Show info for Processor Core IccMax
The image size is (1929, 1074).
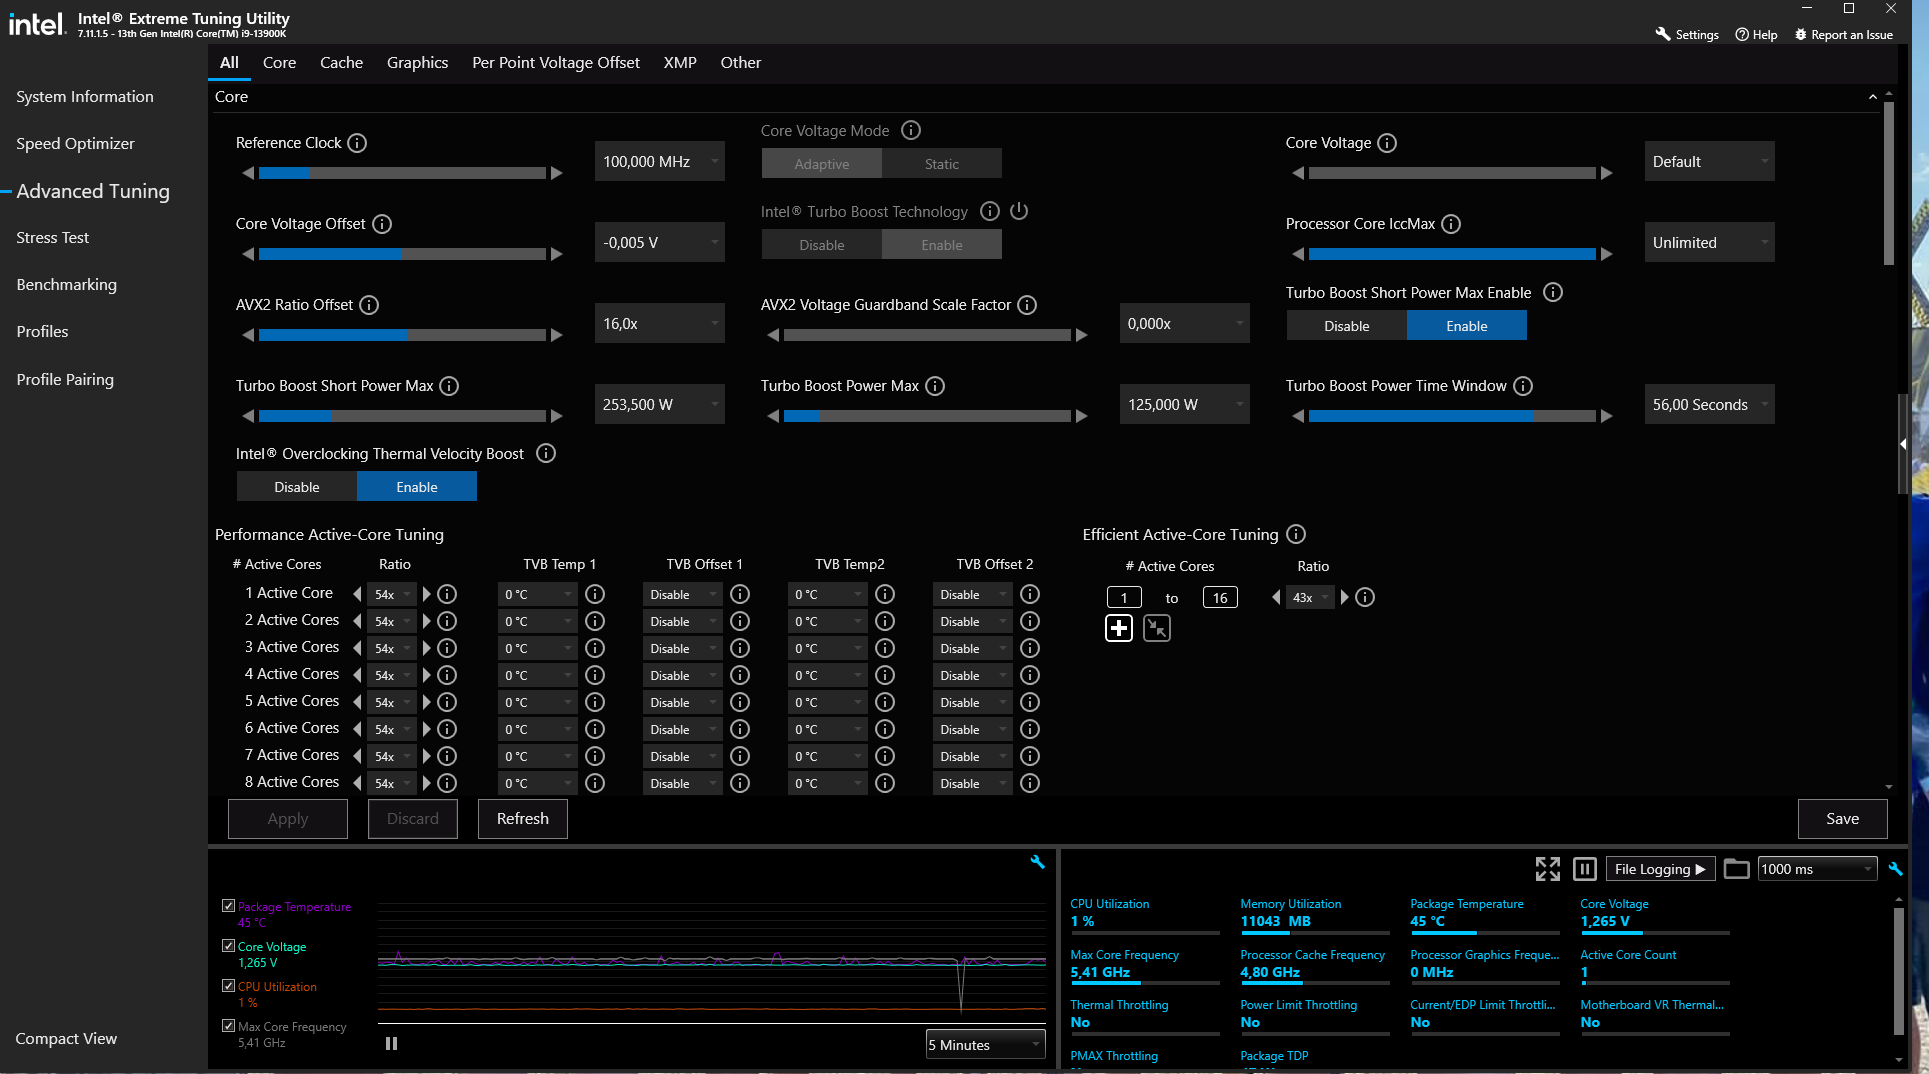pos(1451,224)
